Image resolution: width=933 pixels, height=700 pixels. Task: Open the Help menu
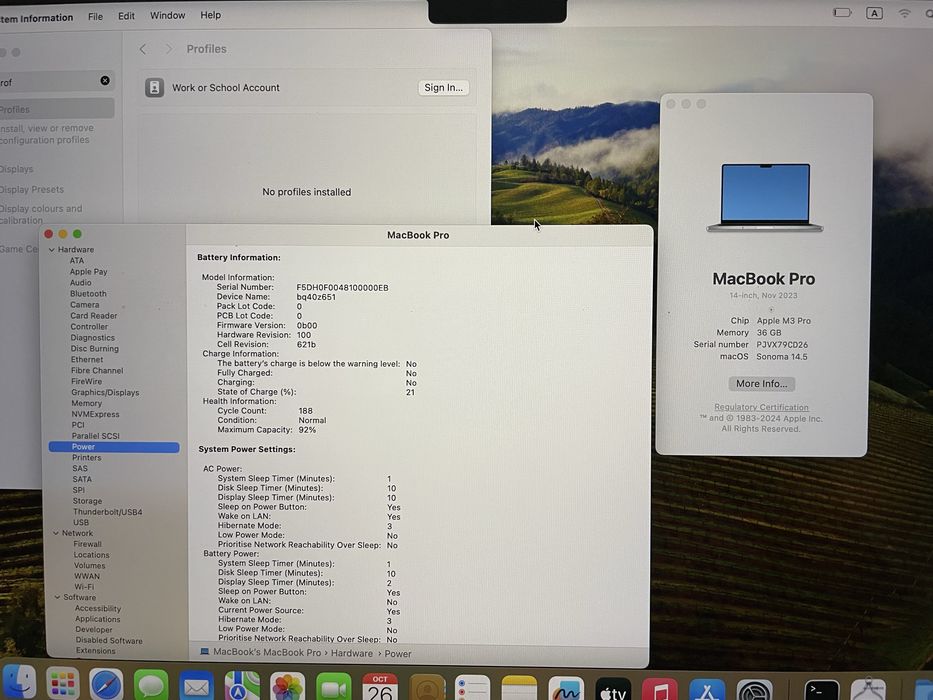point(210,15)
